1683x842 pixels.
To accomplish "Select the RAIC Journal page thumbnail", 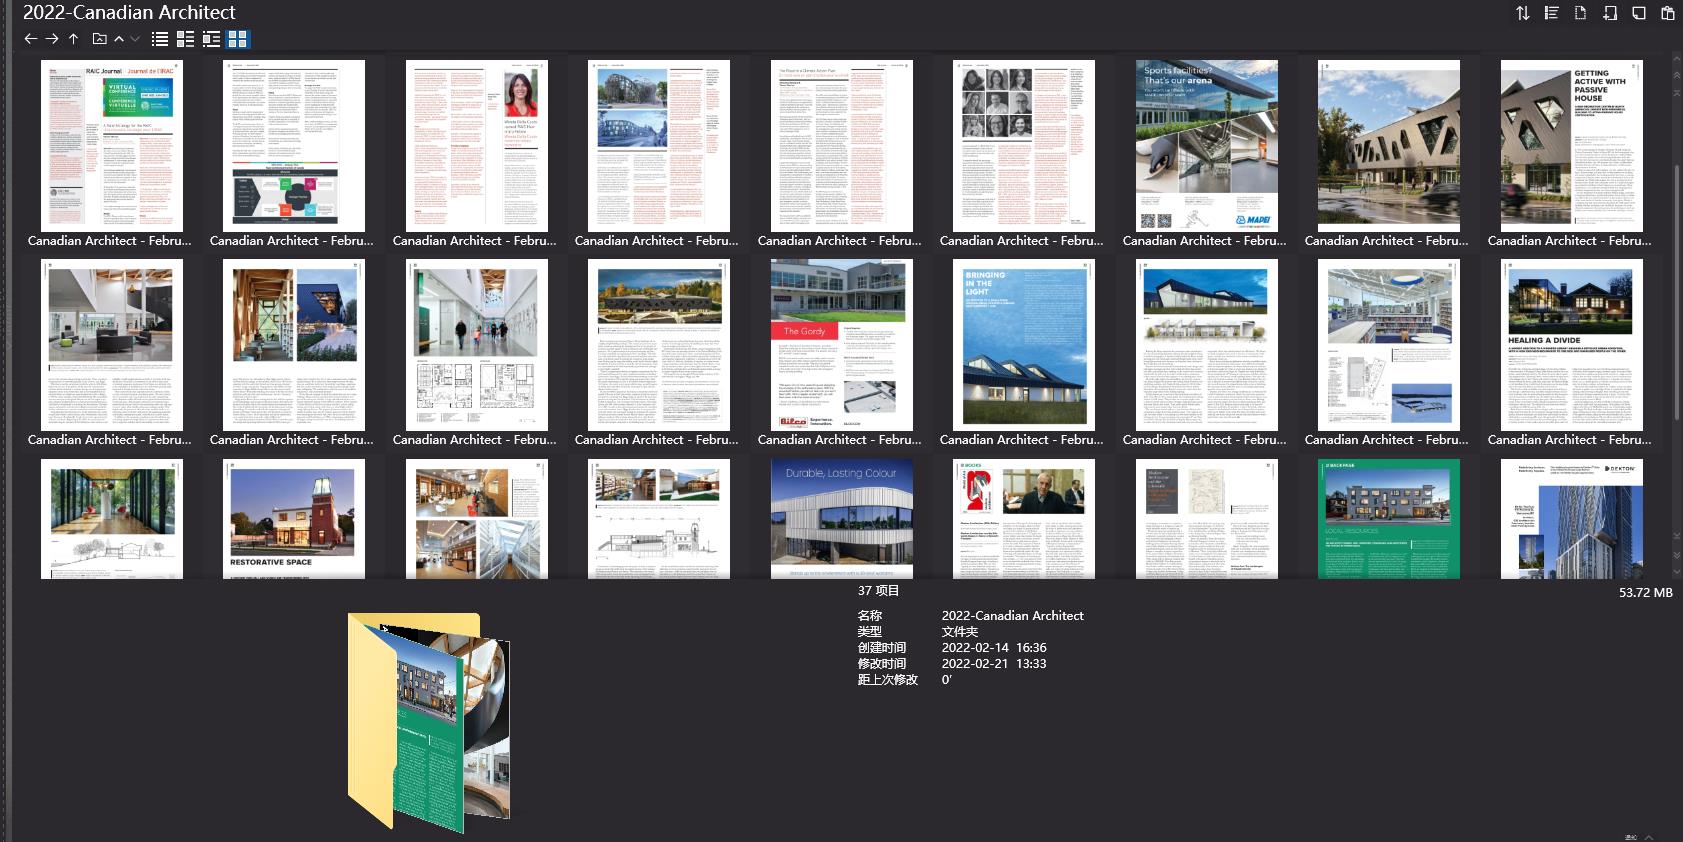I will tap(111, 146).
